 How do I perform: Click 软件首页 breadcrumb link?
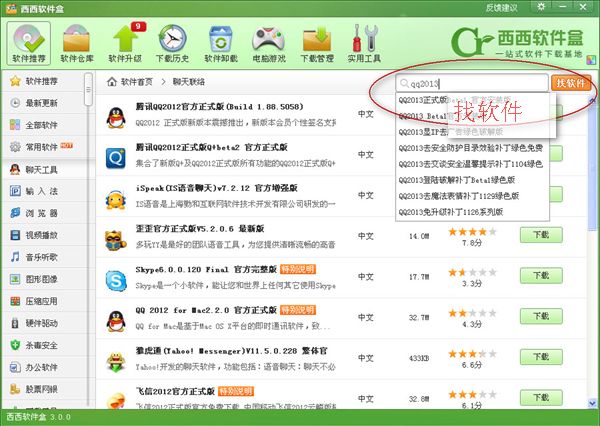137,82
